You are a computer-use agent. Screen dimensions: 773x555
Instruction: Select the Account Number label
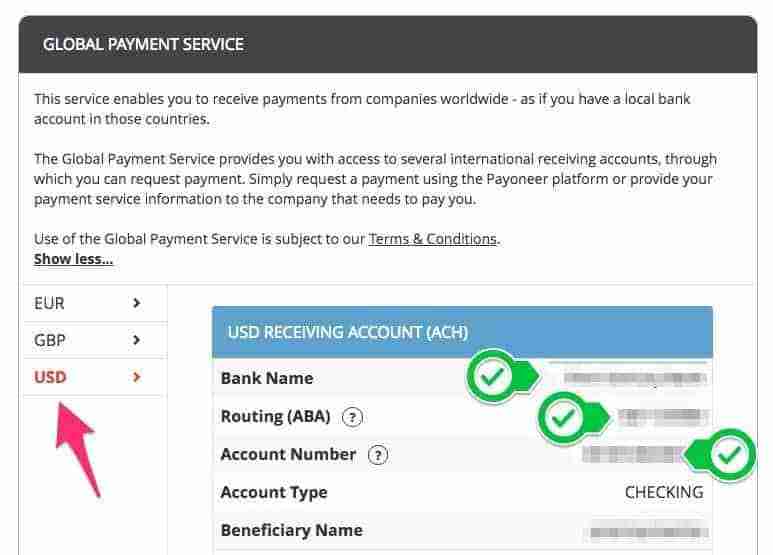point(288,454)
